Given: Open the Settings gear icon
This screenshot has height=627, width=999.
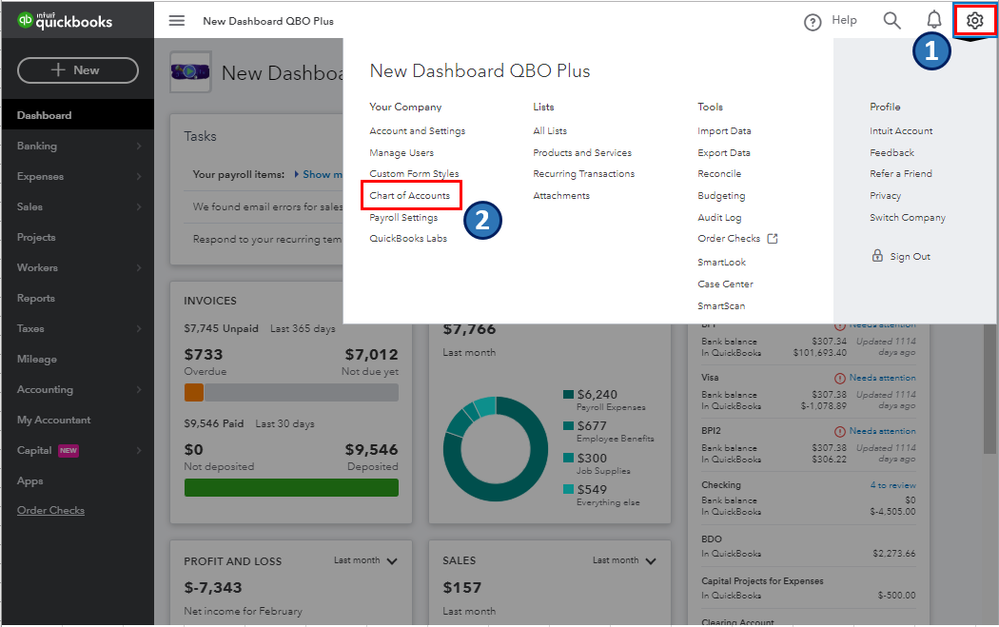Looking at the screenshot, I should pyautogui.click(x=974, y=20).
